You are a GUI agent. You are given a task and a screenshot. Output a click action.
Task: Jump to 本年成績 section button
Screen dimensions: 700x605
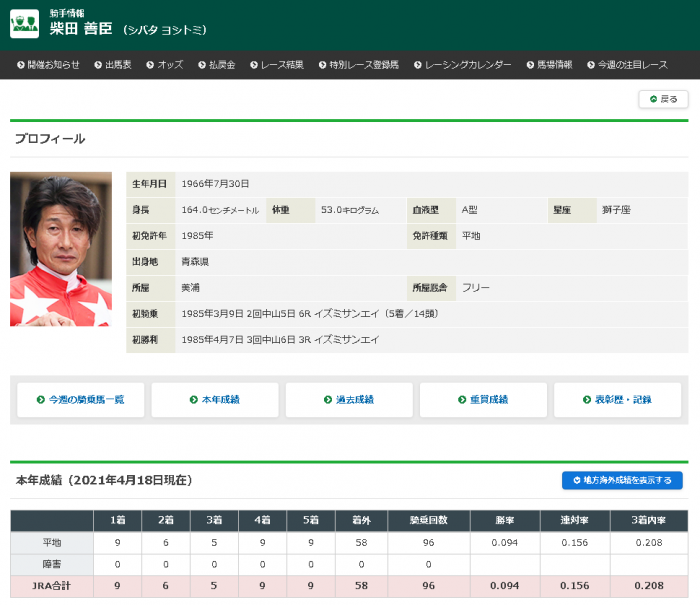[214, 400]
